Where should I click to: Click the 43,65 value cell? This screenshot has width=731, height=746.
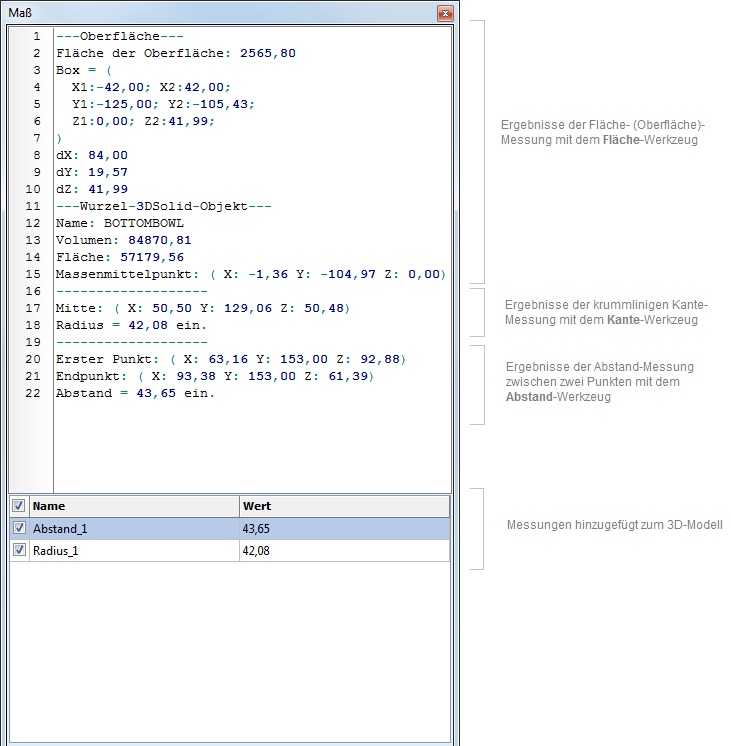[258, 528]
